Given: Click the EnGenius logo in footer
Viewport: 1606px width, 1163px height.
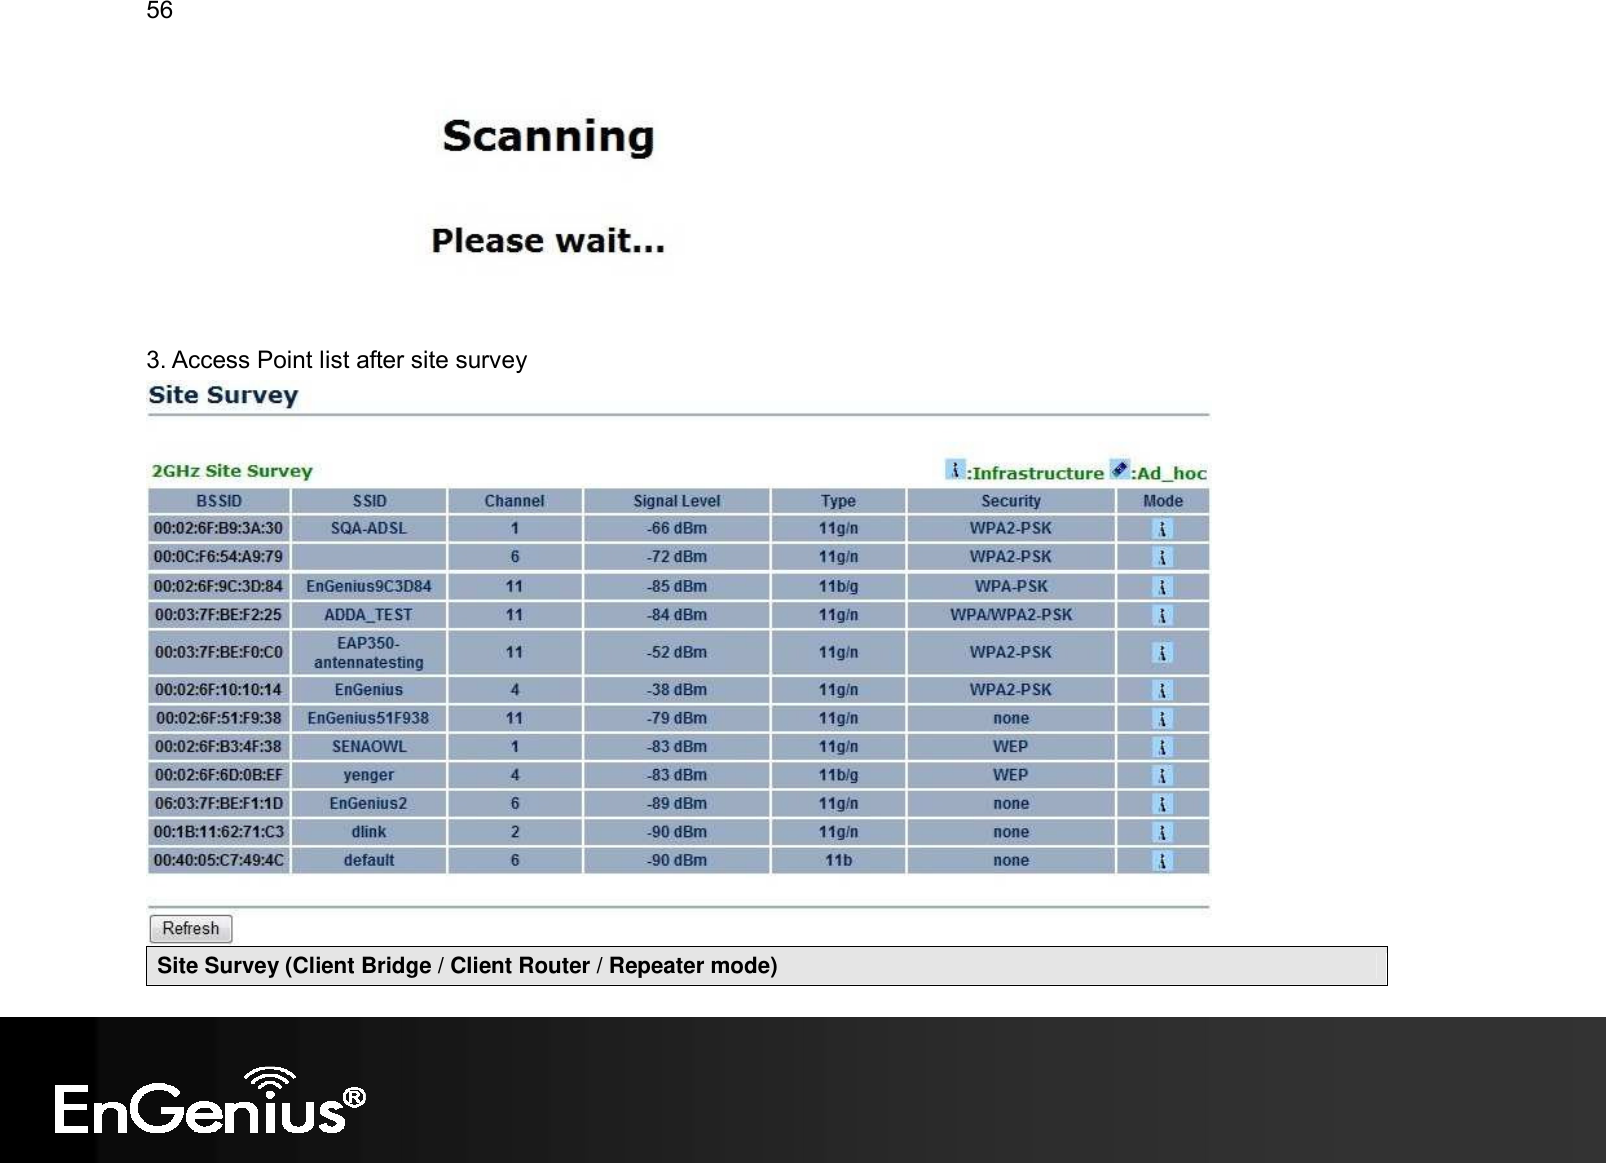Looking at the screenshot, I should click(210, 1101).
